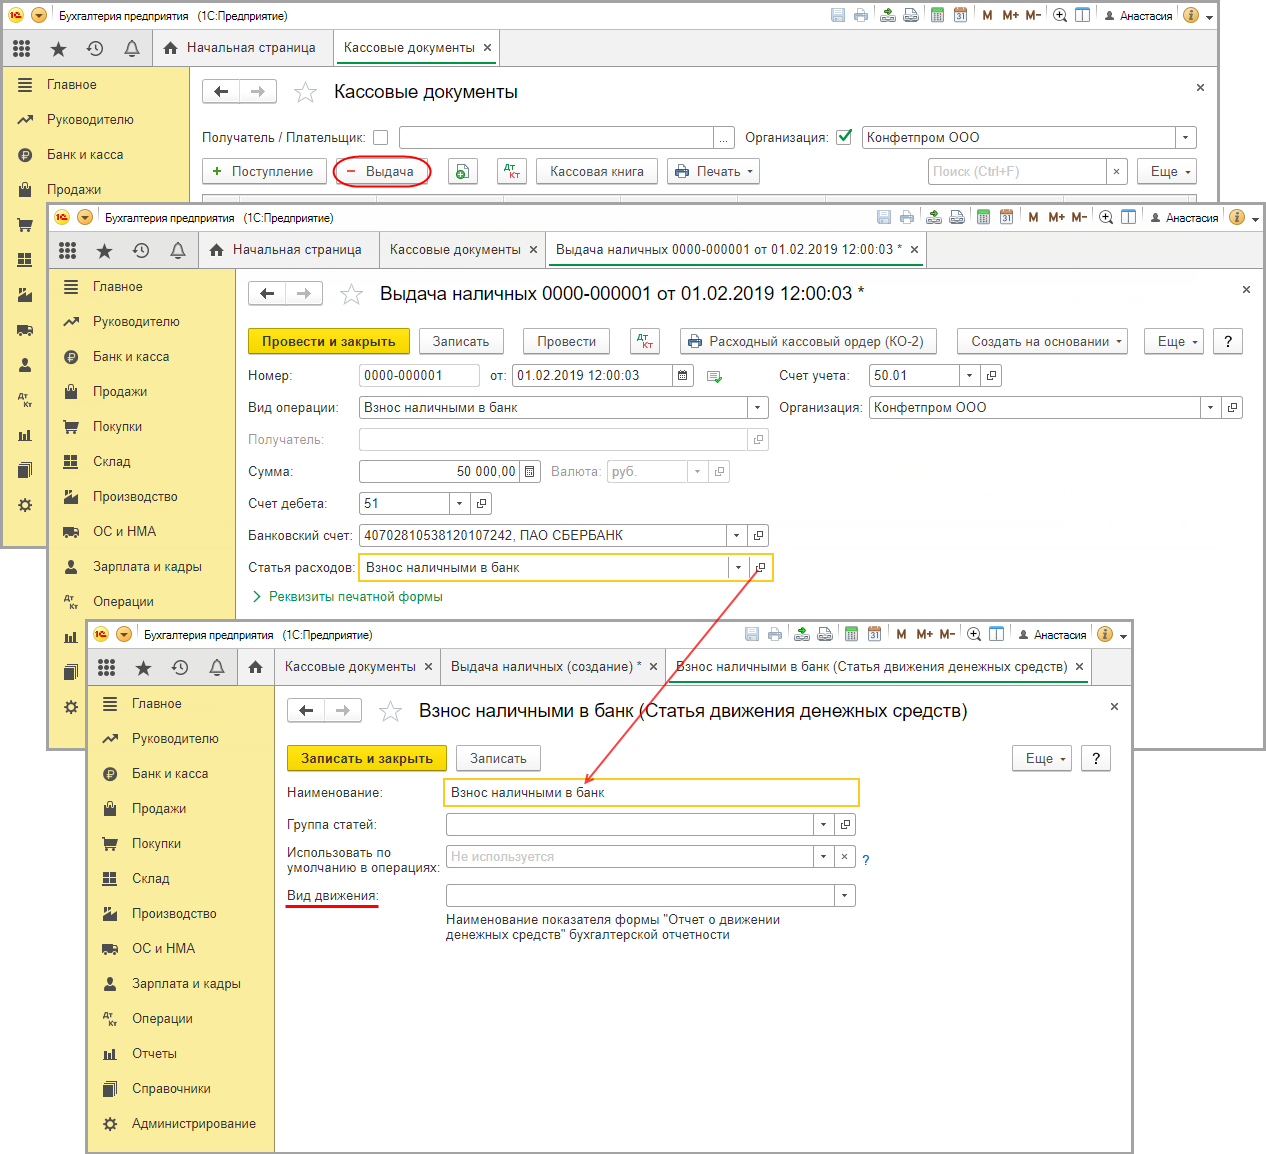Open the Вид операции dropdown list

pyautogui.click(x=757, y=408)
